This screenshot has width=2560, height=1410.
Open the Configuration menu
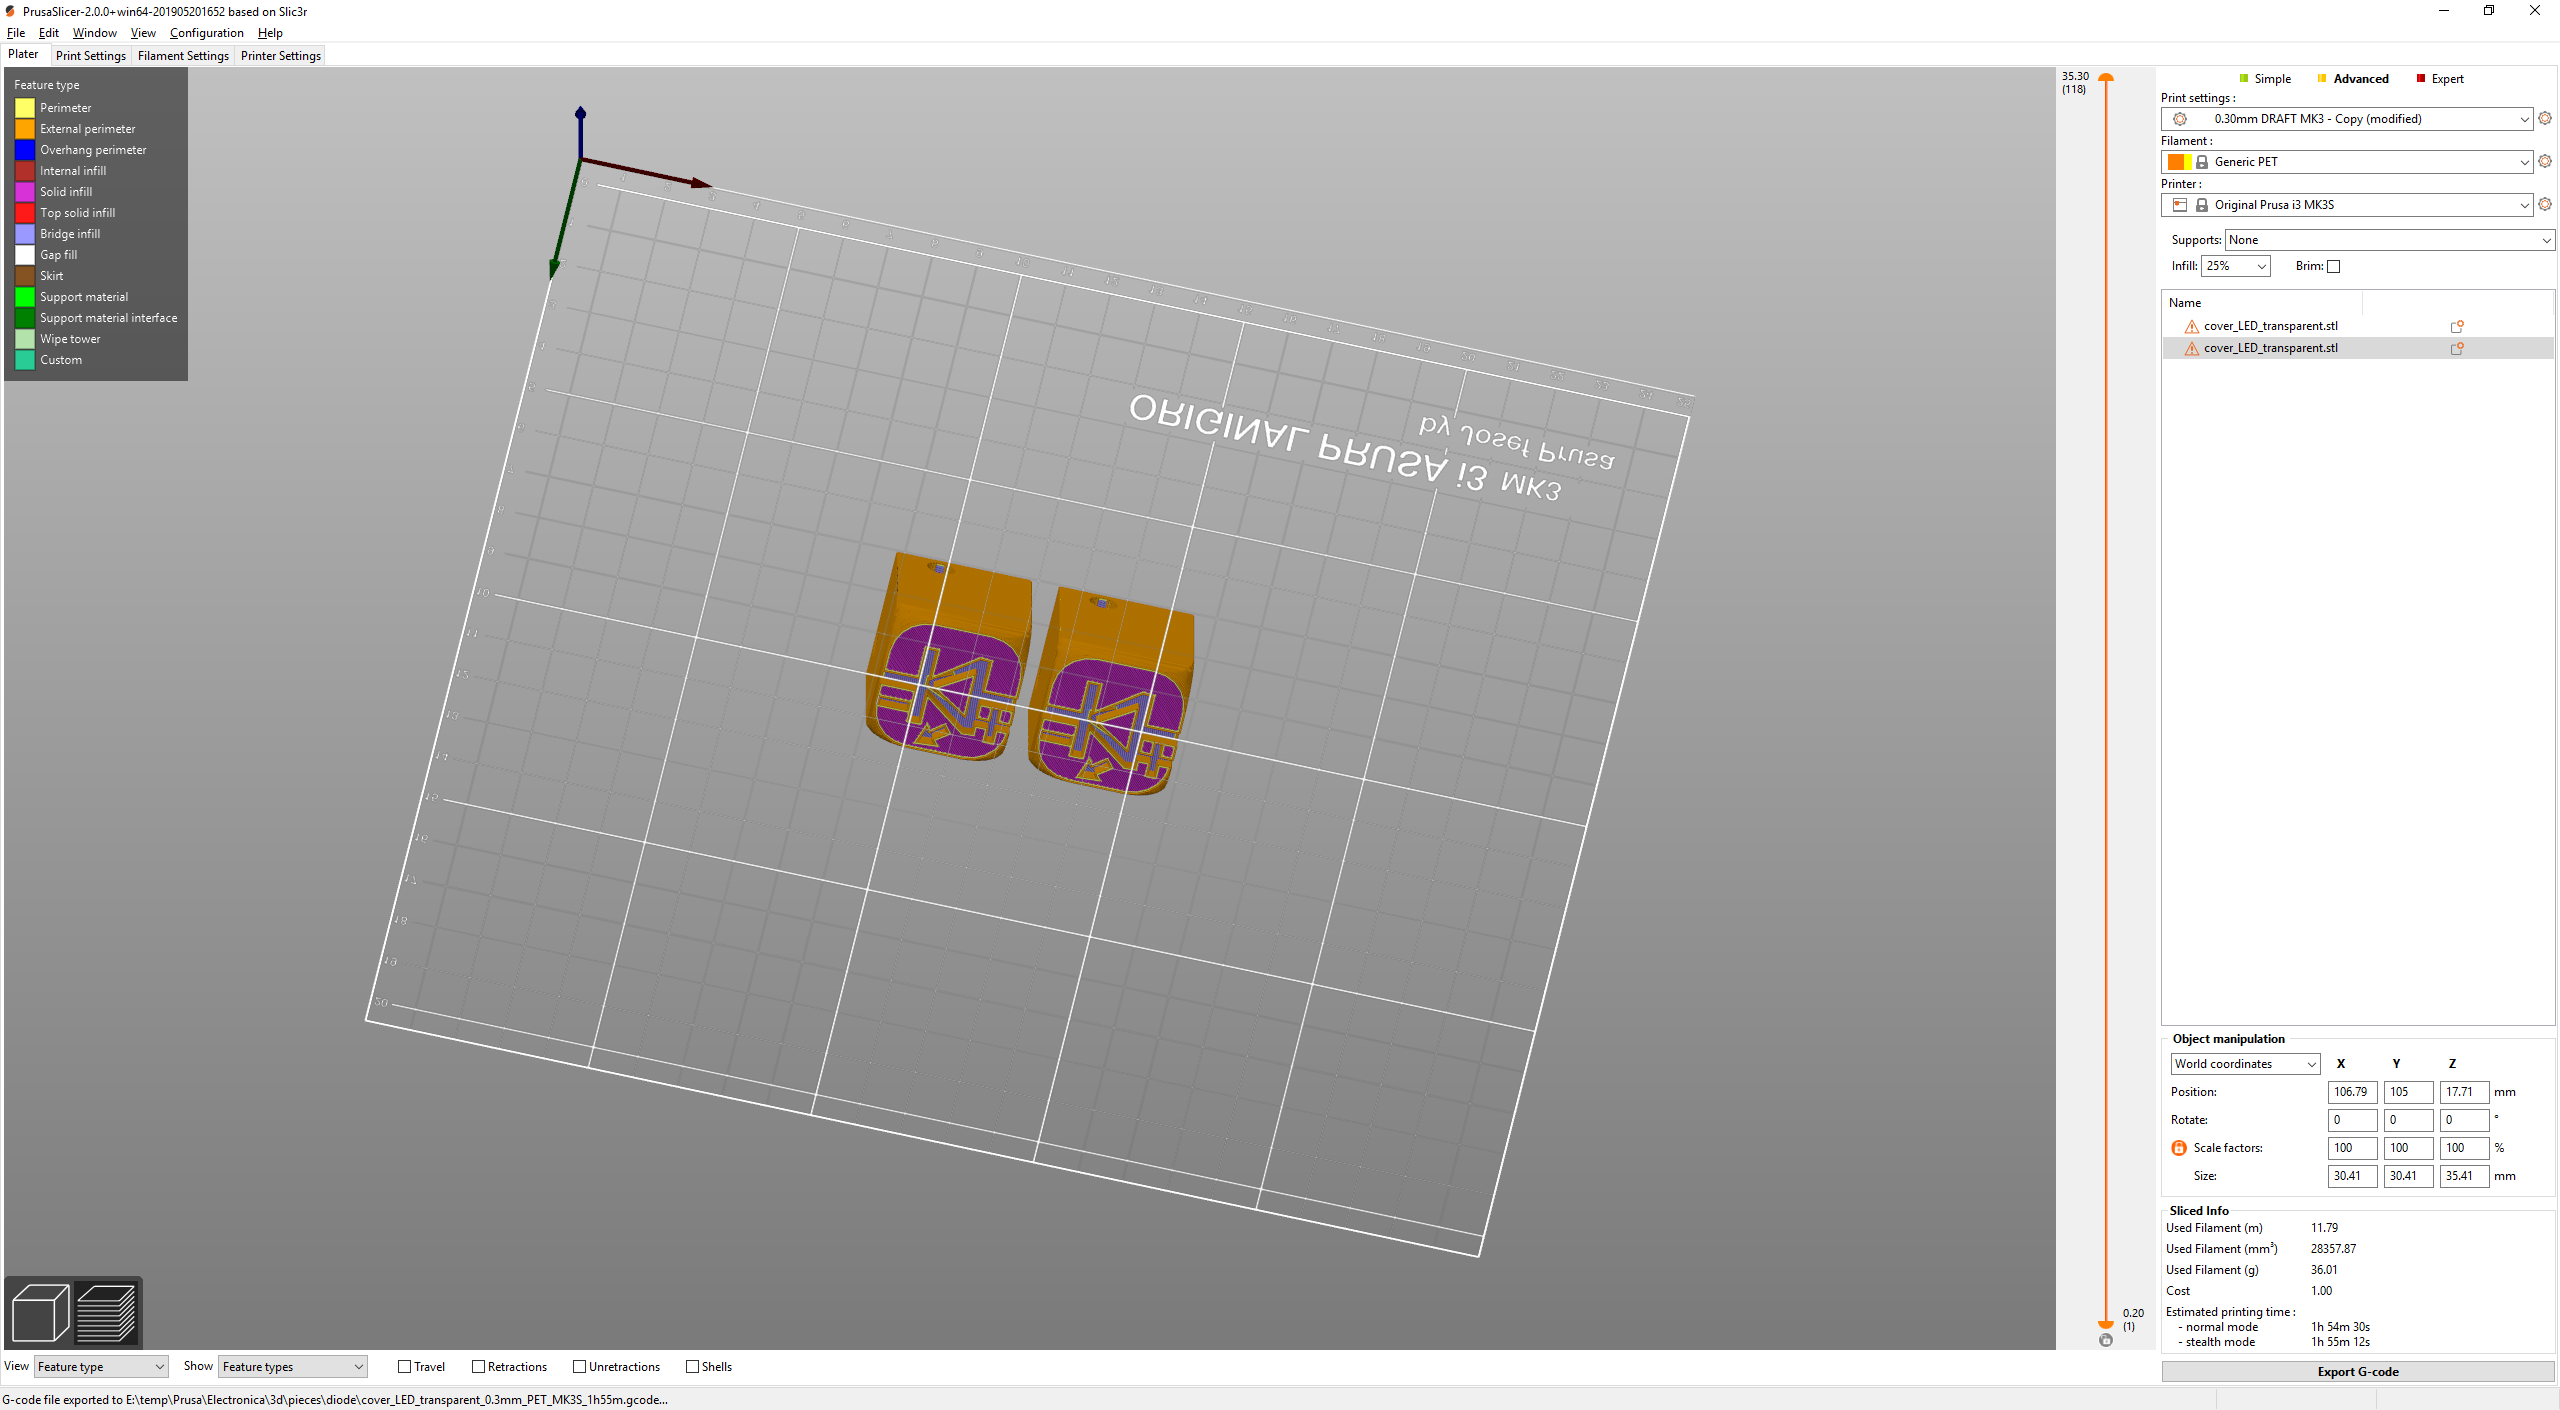tap(206, 33)
